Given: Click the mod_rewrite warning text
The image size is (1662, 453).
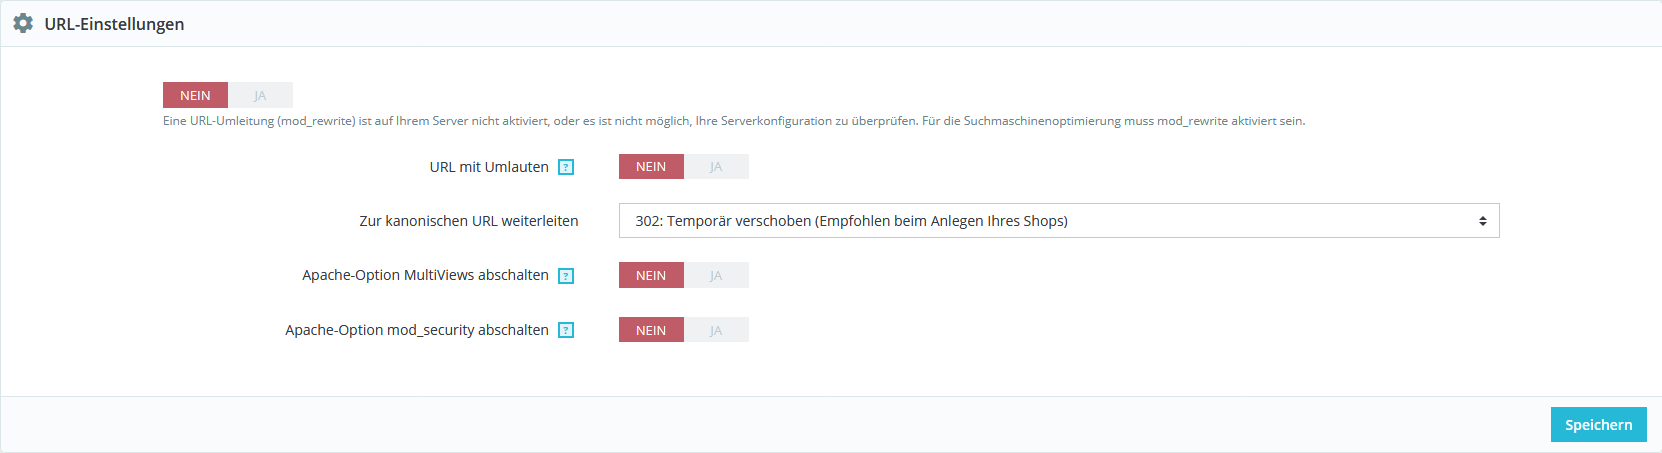Looking at the screenshot, I should [x=733, y=121].
